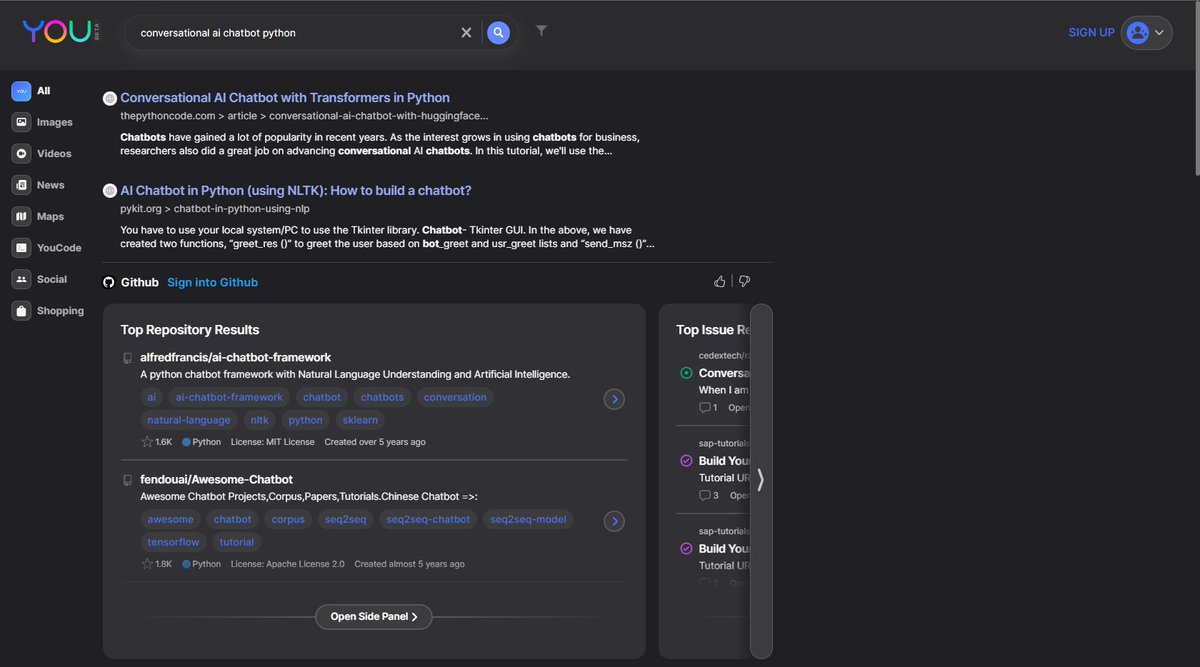This screenshot has height=667, width=1200.
Task: Switch to the YouCode tab
Action: pyautogui.click(x=47, y=248)
